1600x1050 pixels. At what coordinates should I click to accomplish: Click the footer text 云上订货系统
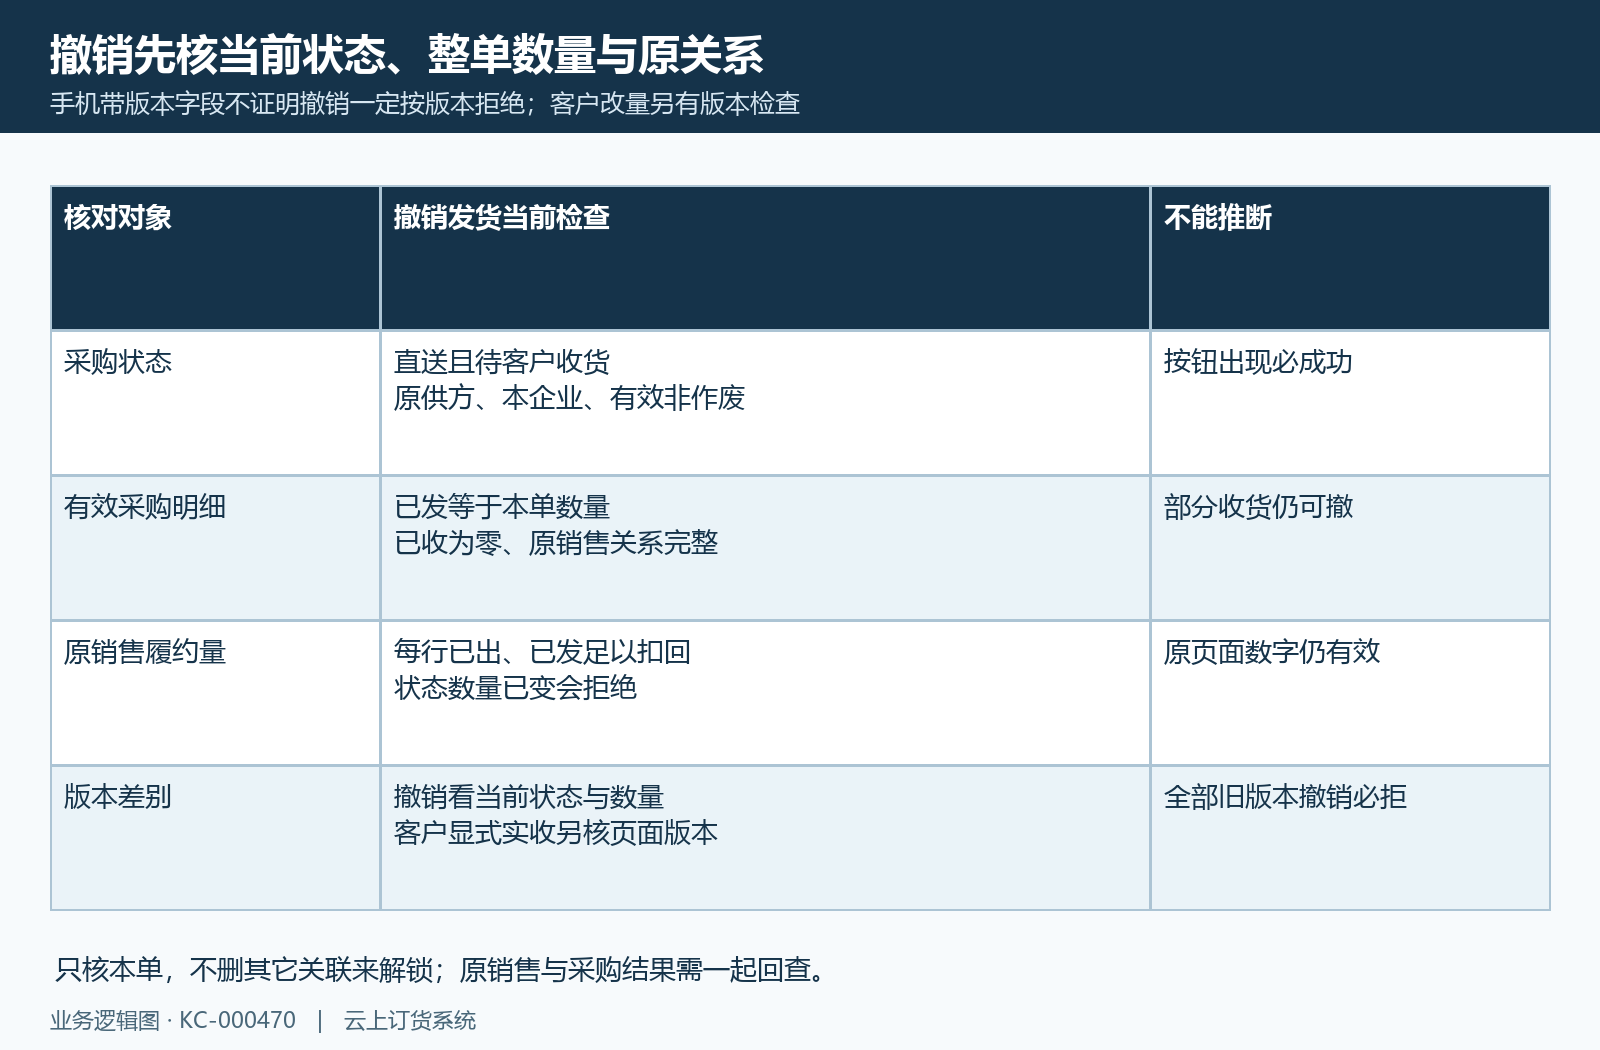click(x=410, y=1020)
